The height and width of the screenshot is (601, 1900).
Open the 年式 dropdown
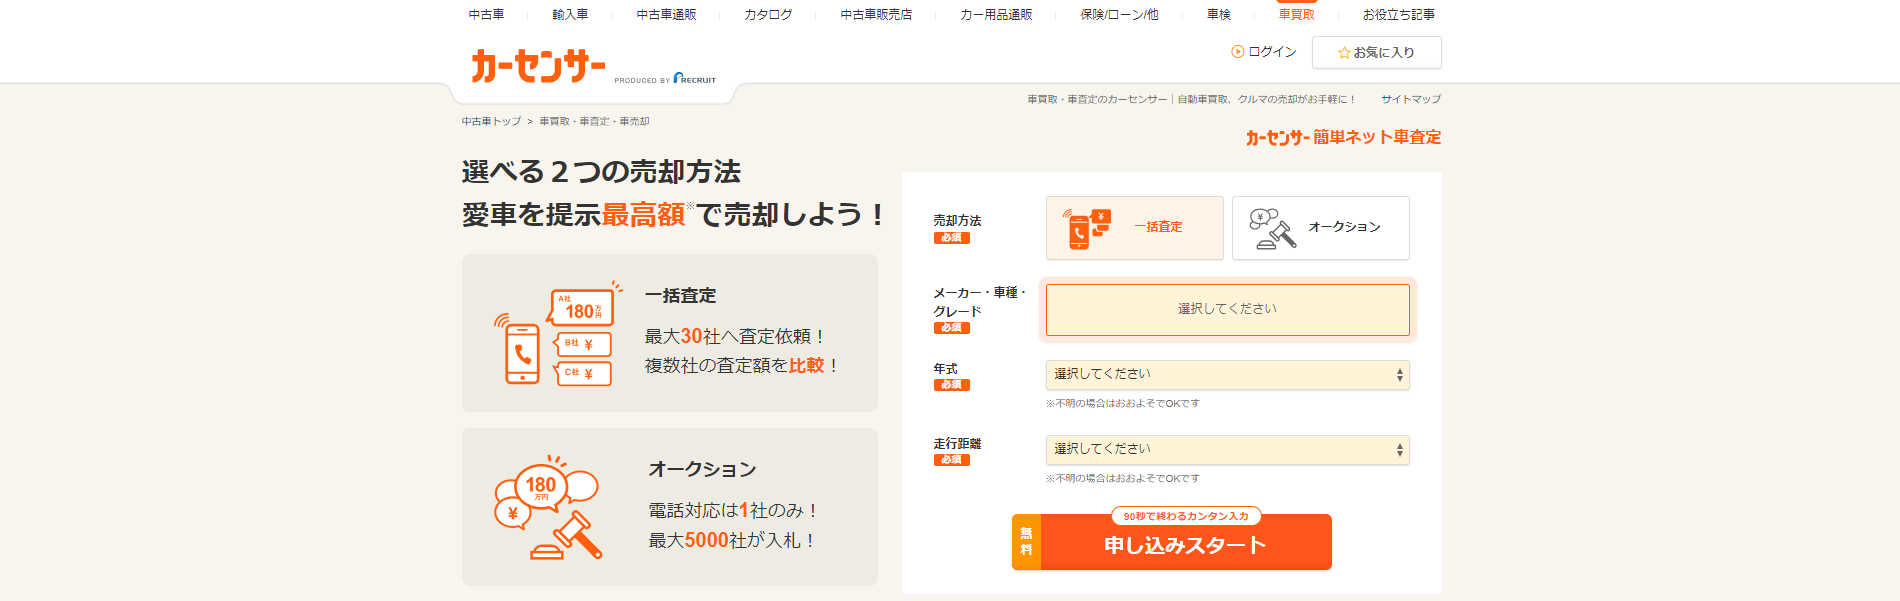tap(1228, 375)
